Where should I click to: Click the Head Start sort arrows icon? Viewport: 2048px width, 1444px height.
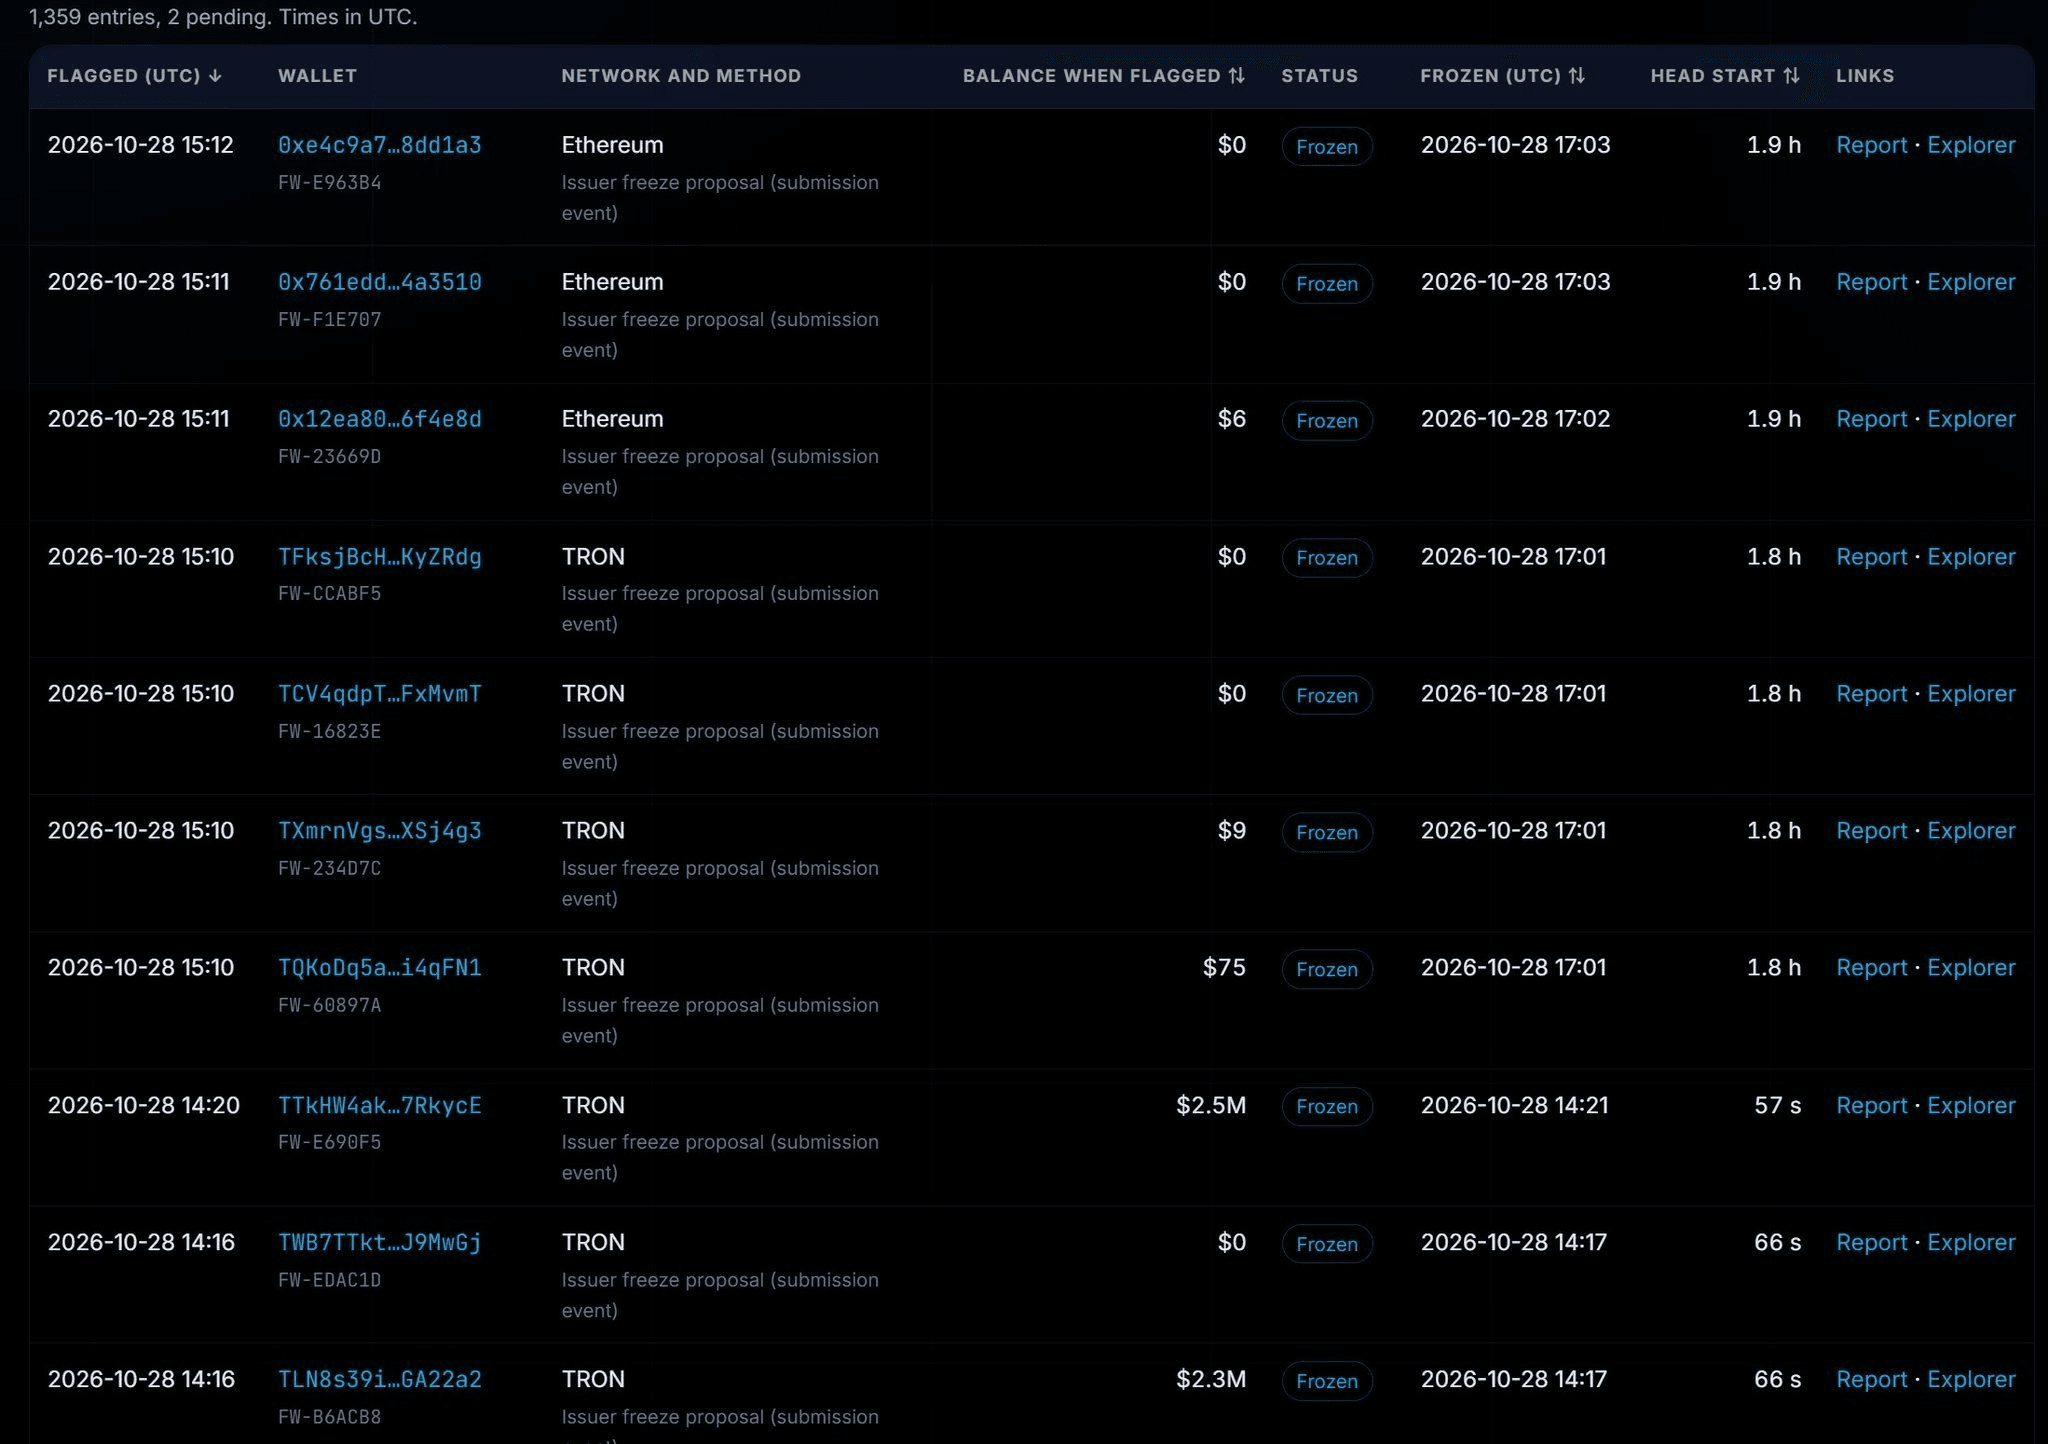1791,76
